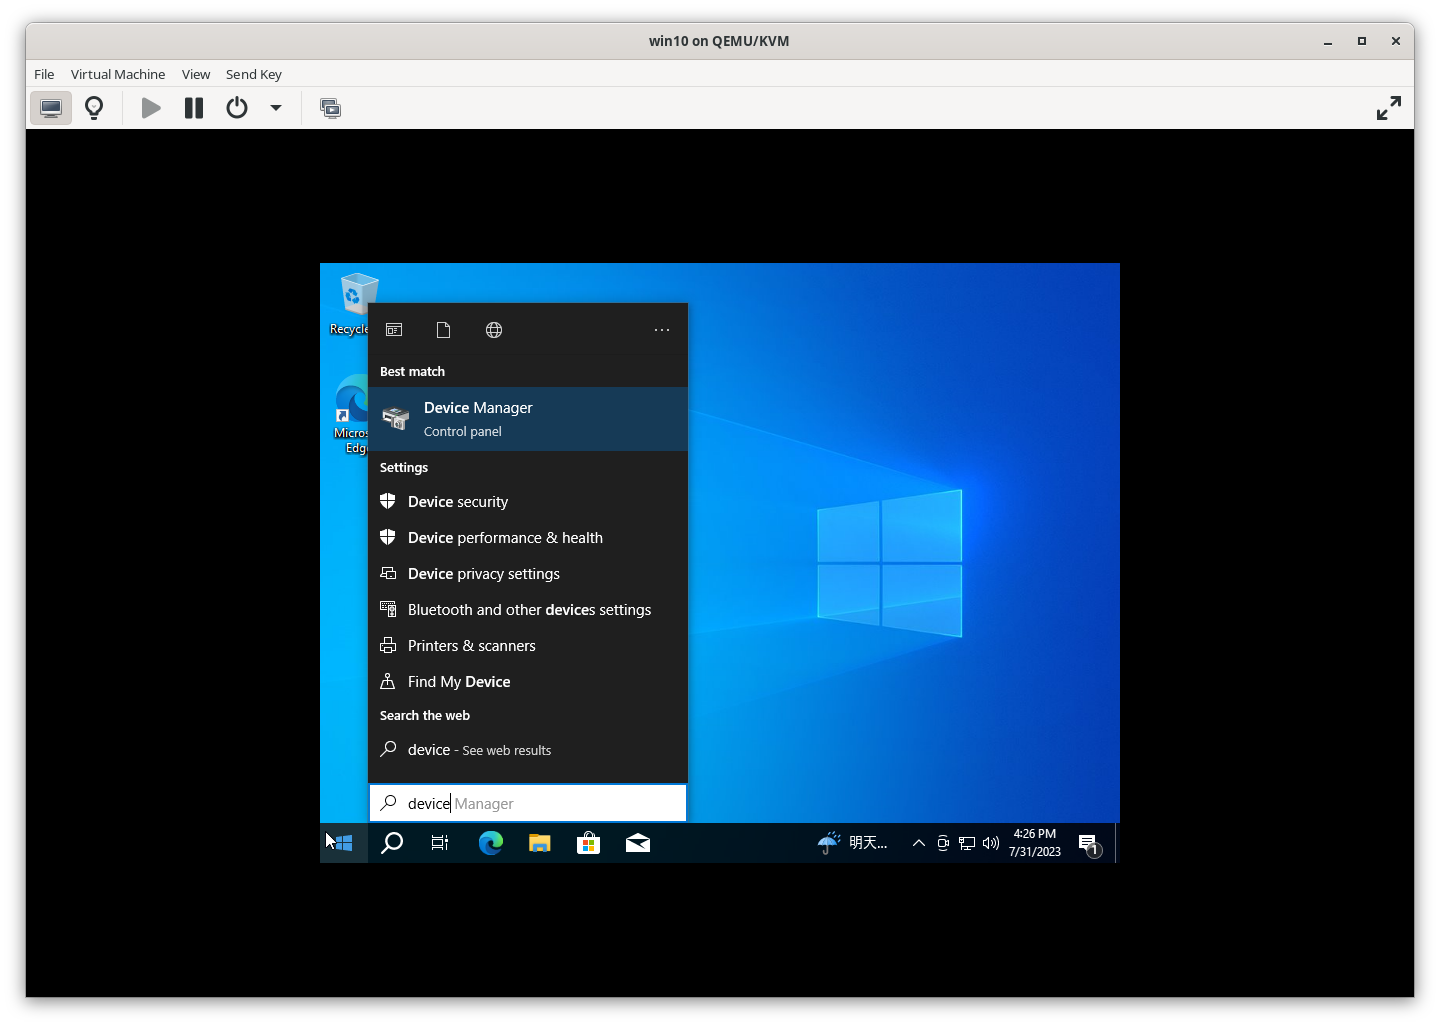
Task: Open Microsoft Store from taskbar
Action: tap(589, 843)
